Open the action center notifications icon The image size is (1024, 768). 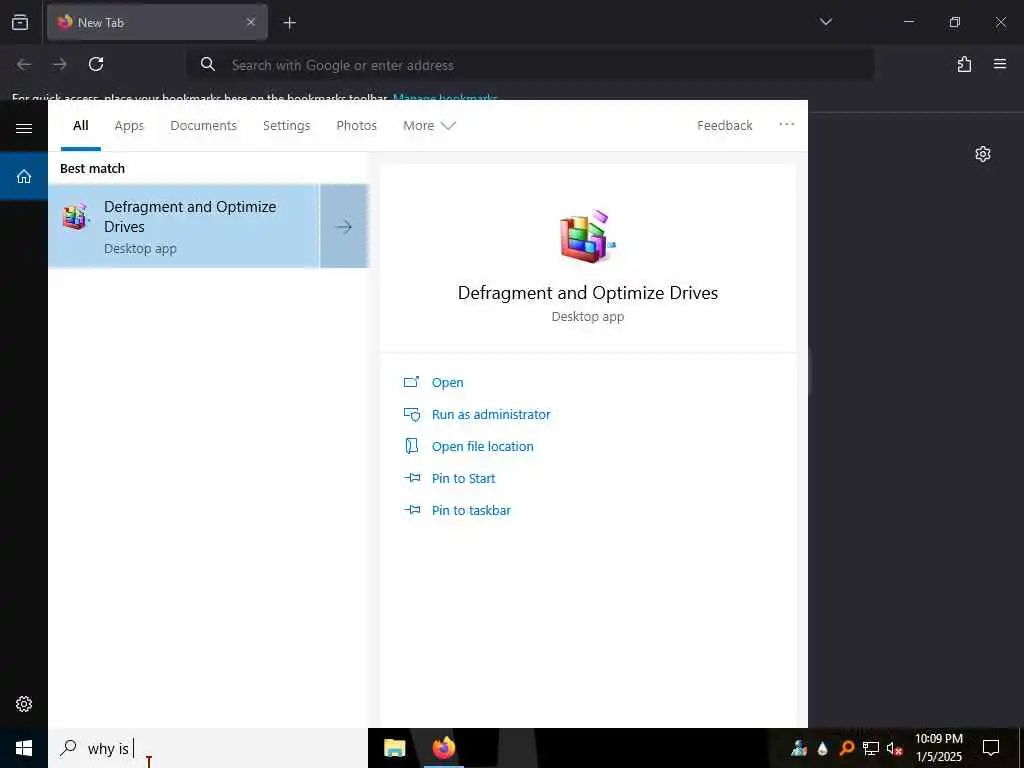[991, 748]
